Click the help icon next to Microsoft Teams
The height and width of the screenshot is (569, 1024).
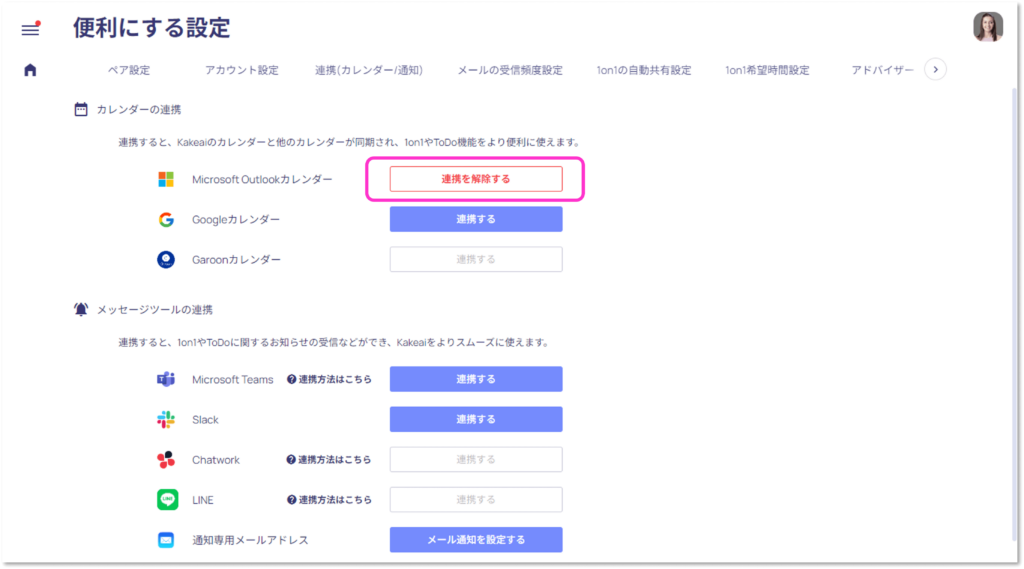pos(291,379)
